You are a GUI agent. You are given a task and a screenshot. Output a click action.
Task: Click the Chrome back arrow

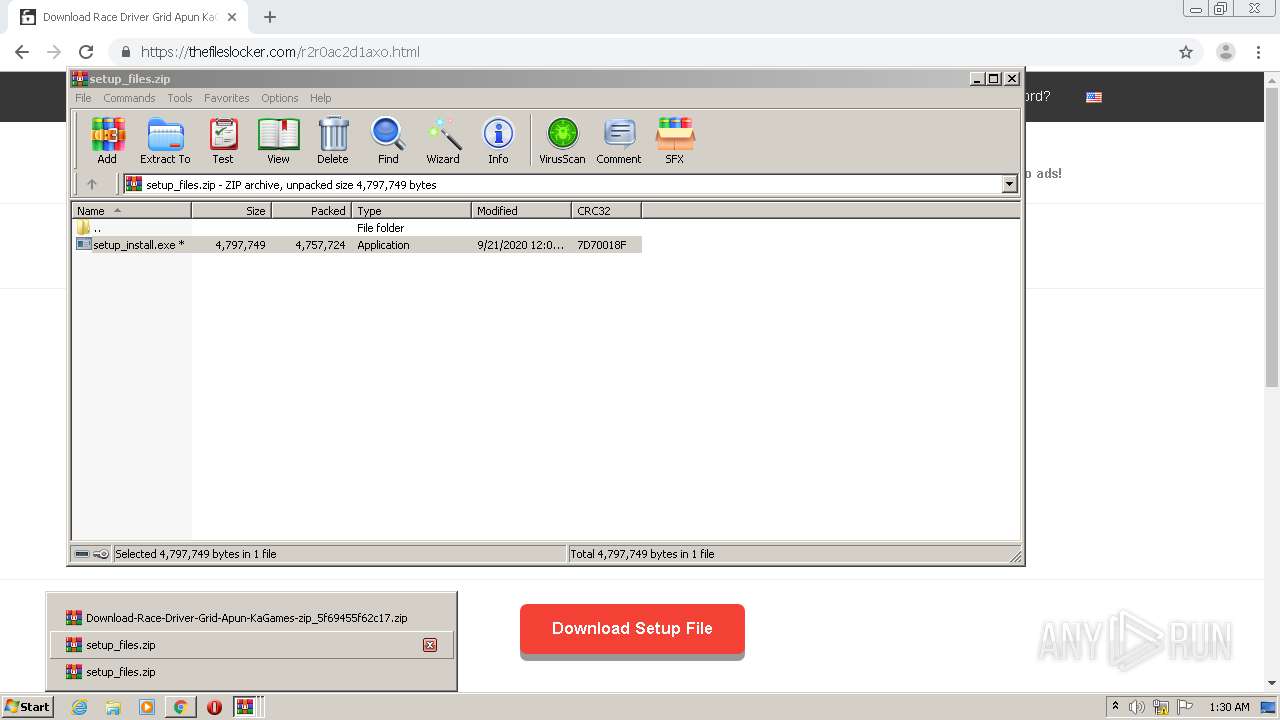point(22,52)
